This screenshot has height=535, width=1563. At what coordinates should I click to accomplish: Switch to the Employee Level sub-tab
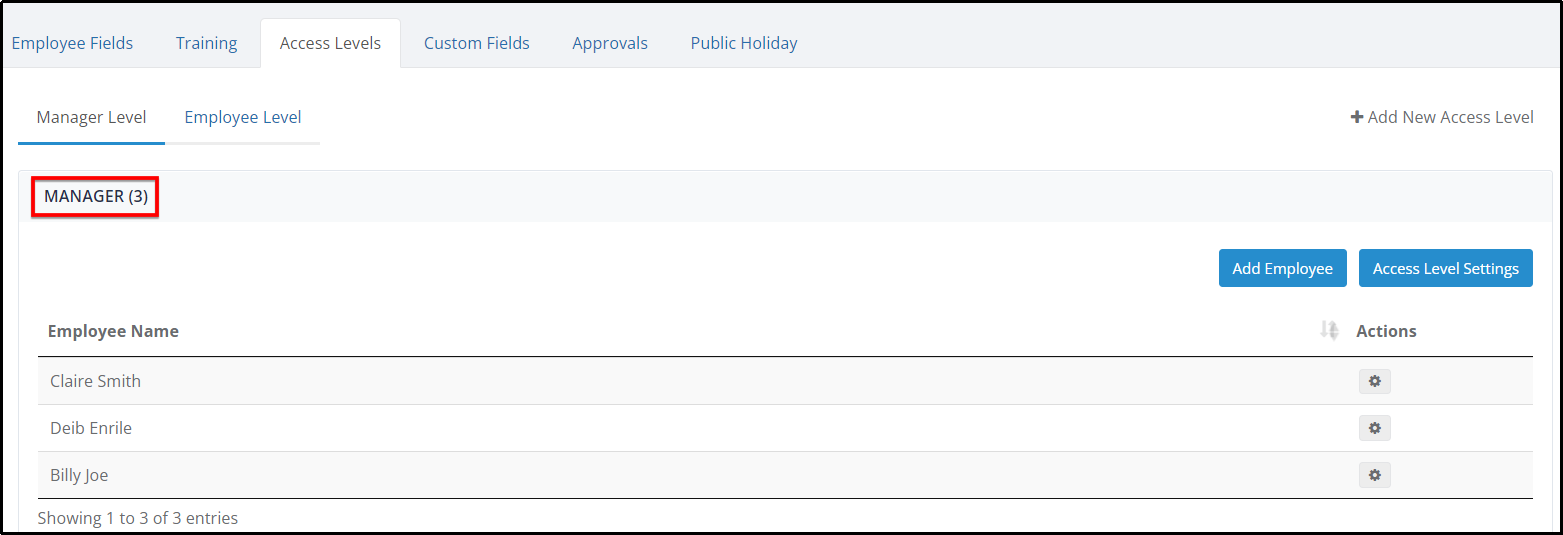tap(243, 118)
